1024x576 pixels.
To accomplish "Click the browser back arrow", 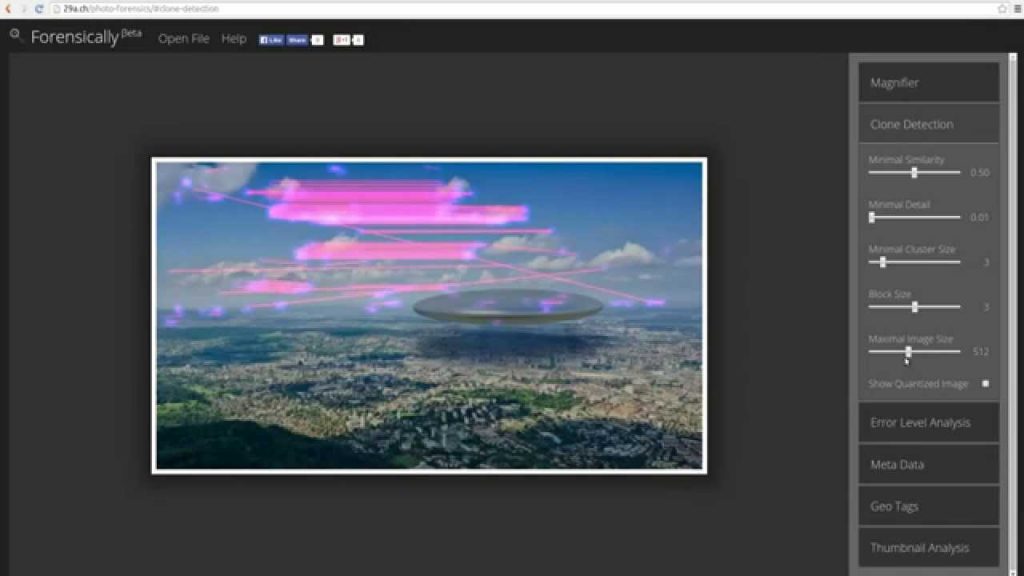I will tap(9, 8).
